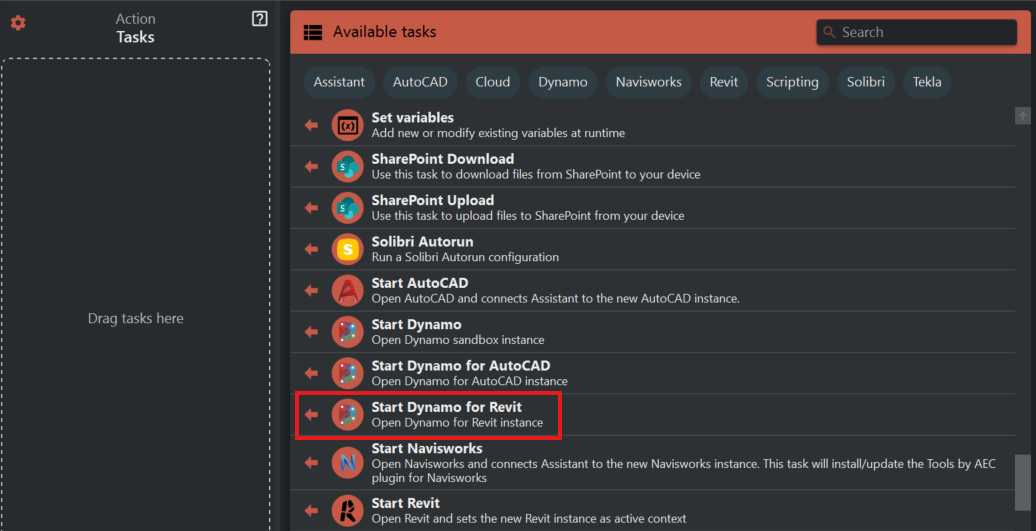The width and height of the screenshot is (1036, 531).
Task: Click the Start Navisworks task icon
Action: point(348,462)
